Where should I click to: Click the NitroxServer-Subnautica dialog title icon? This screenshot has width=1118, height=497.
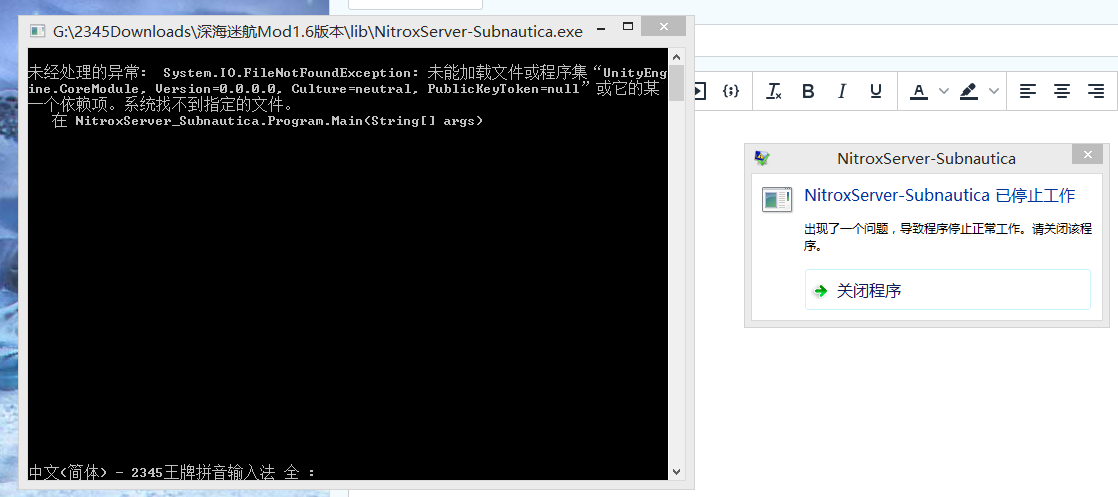tap(761, 158)
